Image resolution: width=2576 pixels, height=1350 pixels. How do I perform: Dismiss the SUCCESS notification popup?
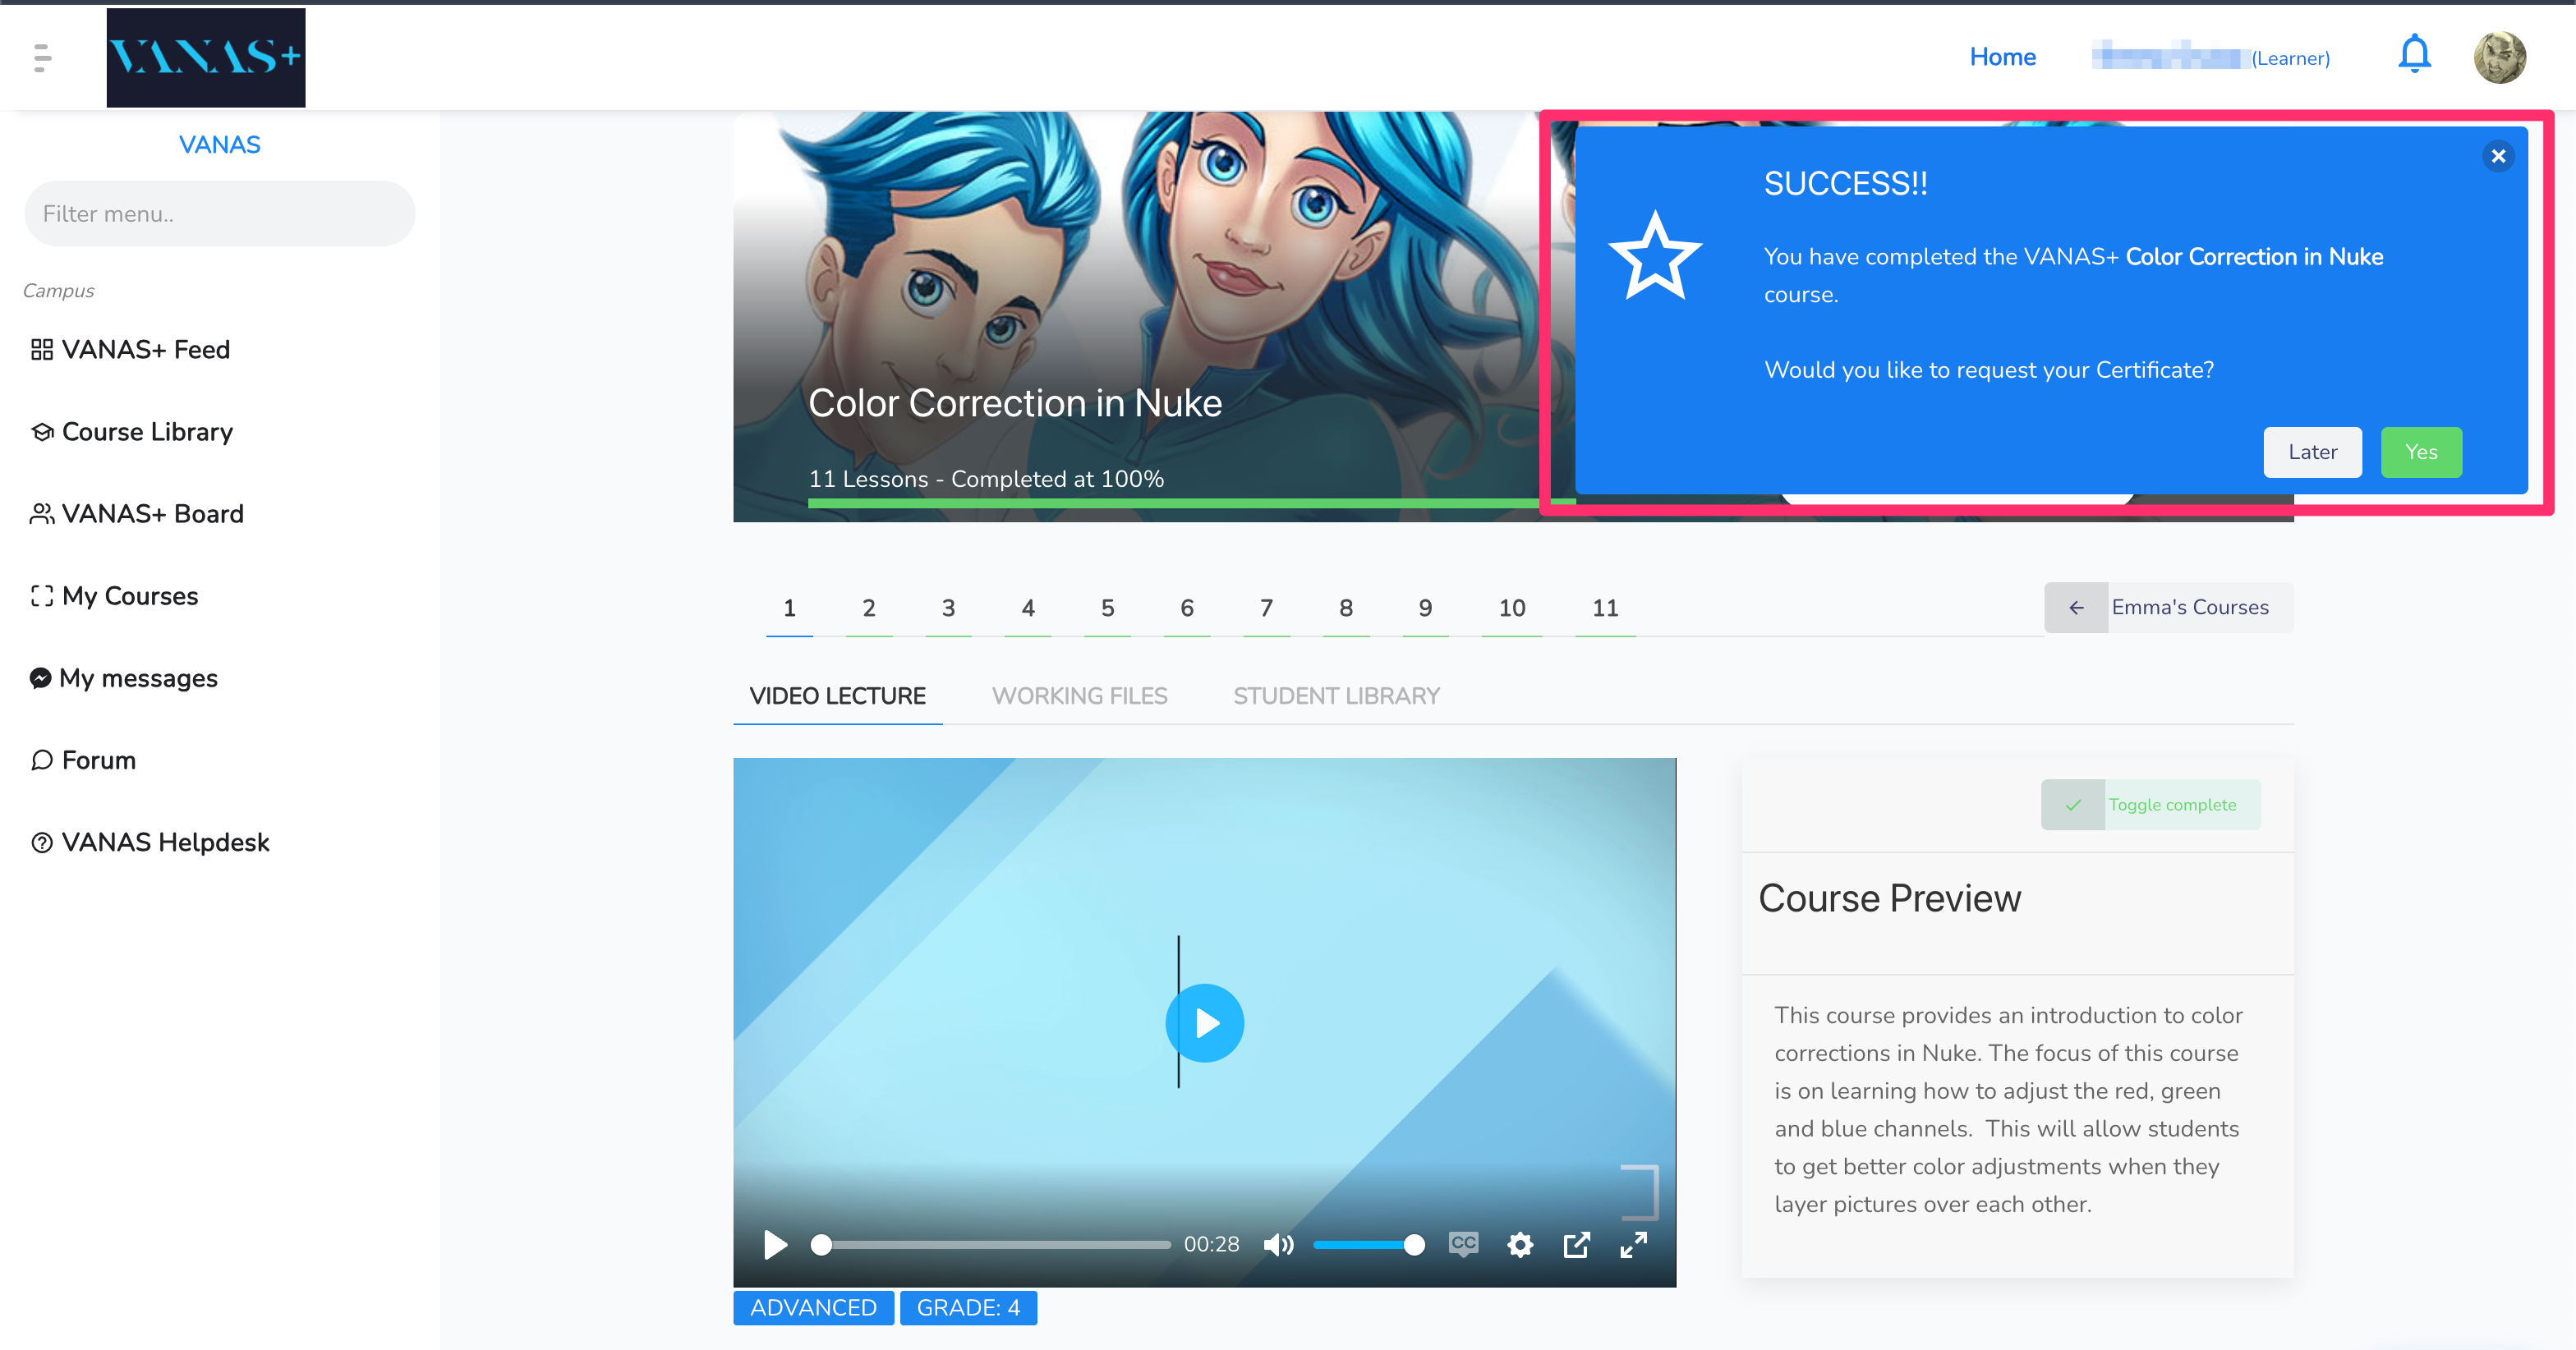pyautogui.click(x=2497, y=156)
